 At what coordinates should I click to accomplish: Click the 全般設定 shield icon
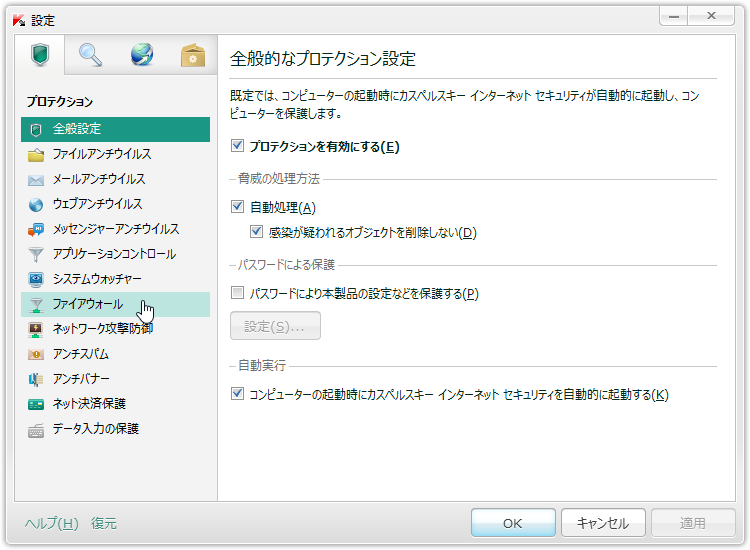click(36, 130)
